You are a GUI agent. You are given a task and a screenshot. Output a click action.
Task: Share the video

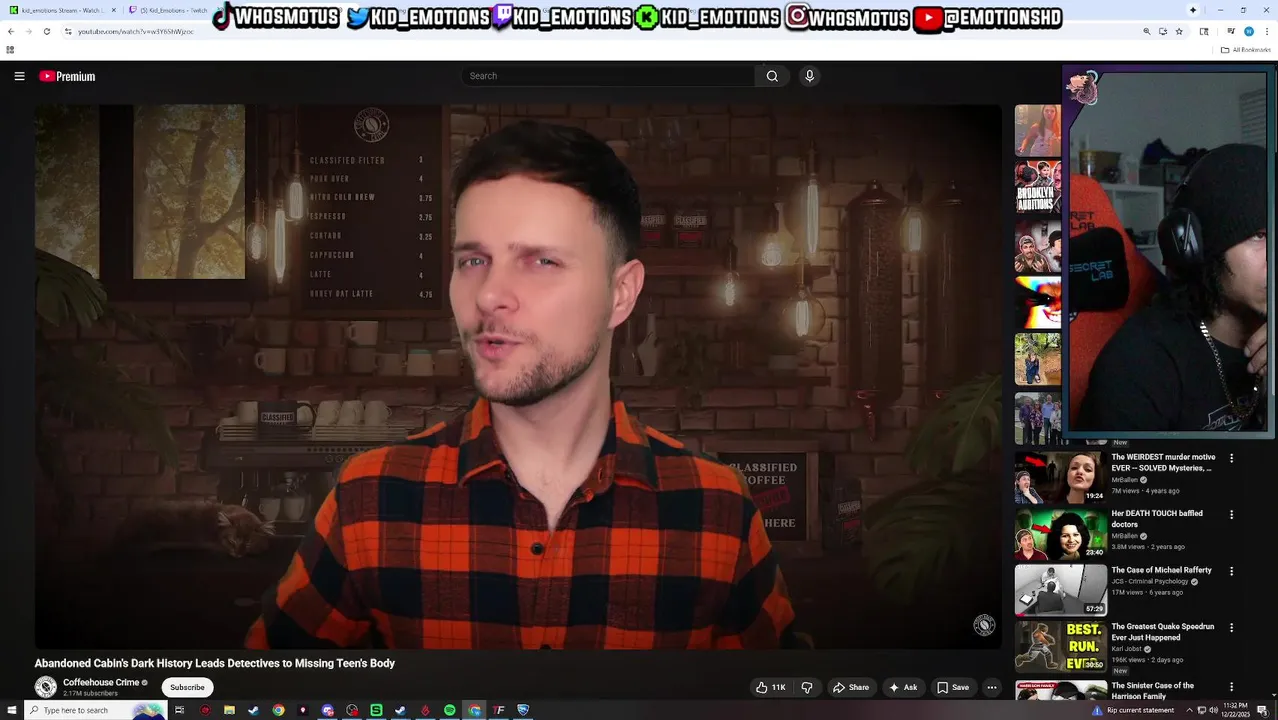(x=851, y=687)
